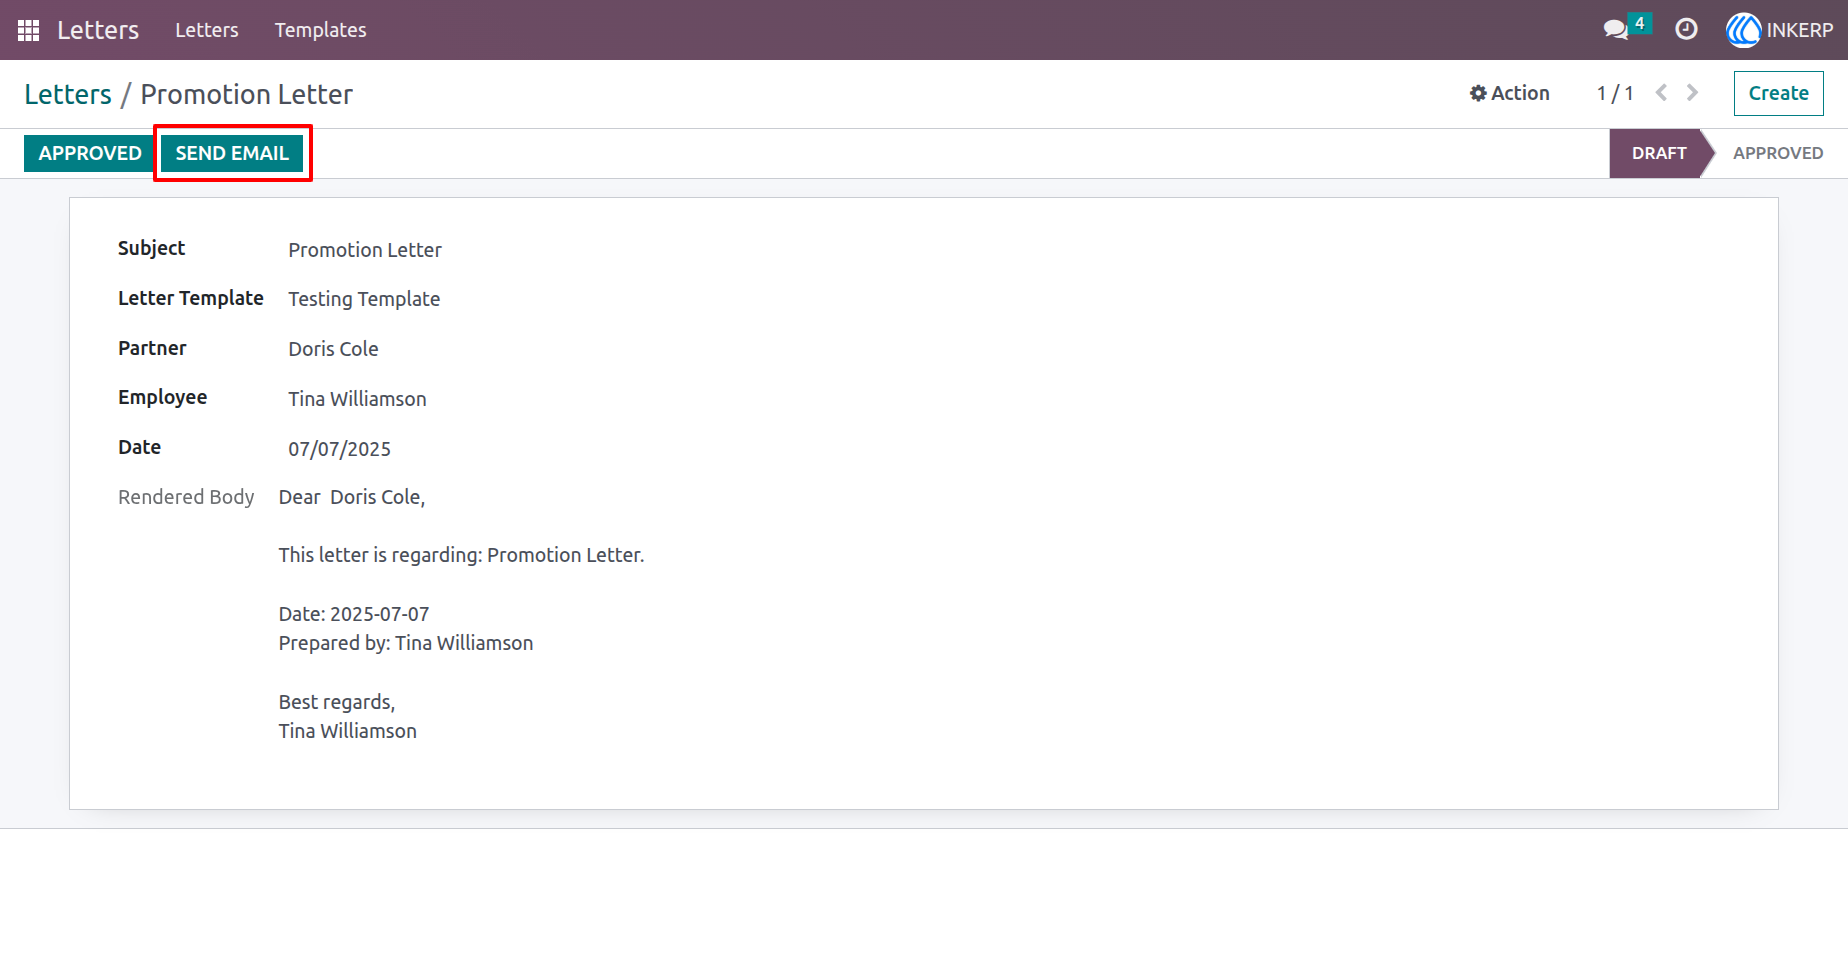Click the Subject field label
The height and width of the screenshot is (966, 1848).
(x=151, y=248)
